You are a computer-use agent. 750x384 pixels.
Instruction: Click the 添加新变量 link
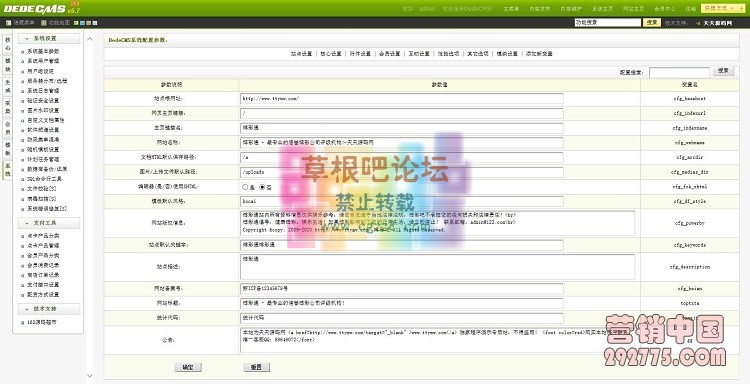[539, 54]
